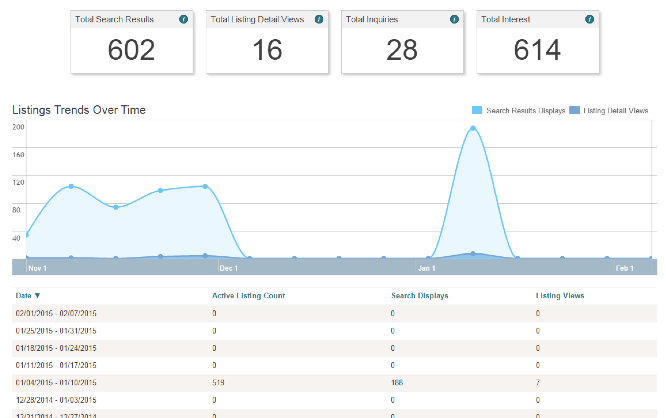
Task: Toggle Listing Detail Views legend swatch
Action: pos(574,110)
